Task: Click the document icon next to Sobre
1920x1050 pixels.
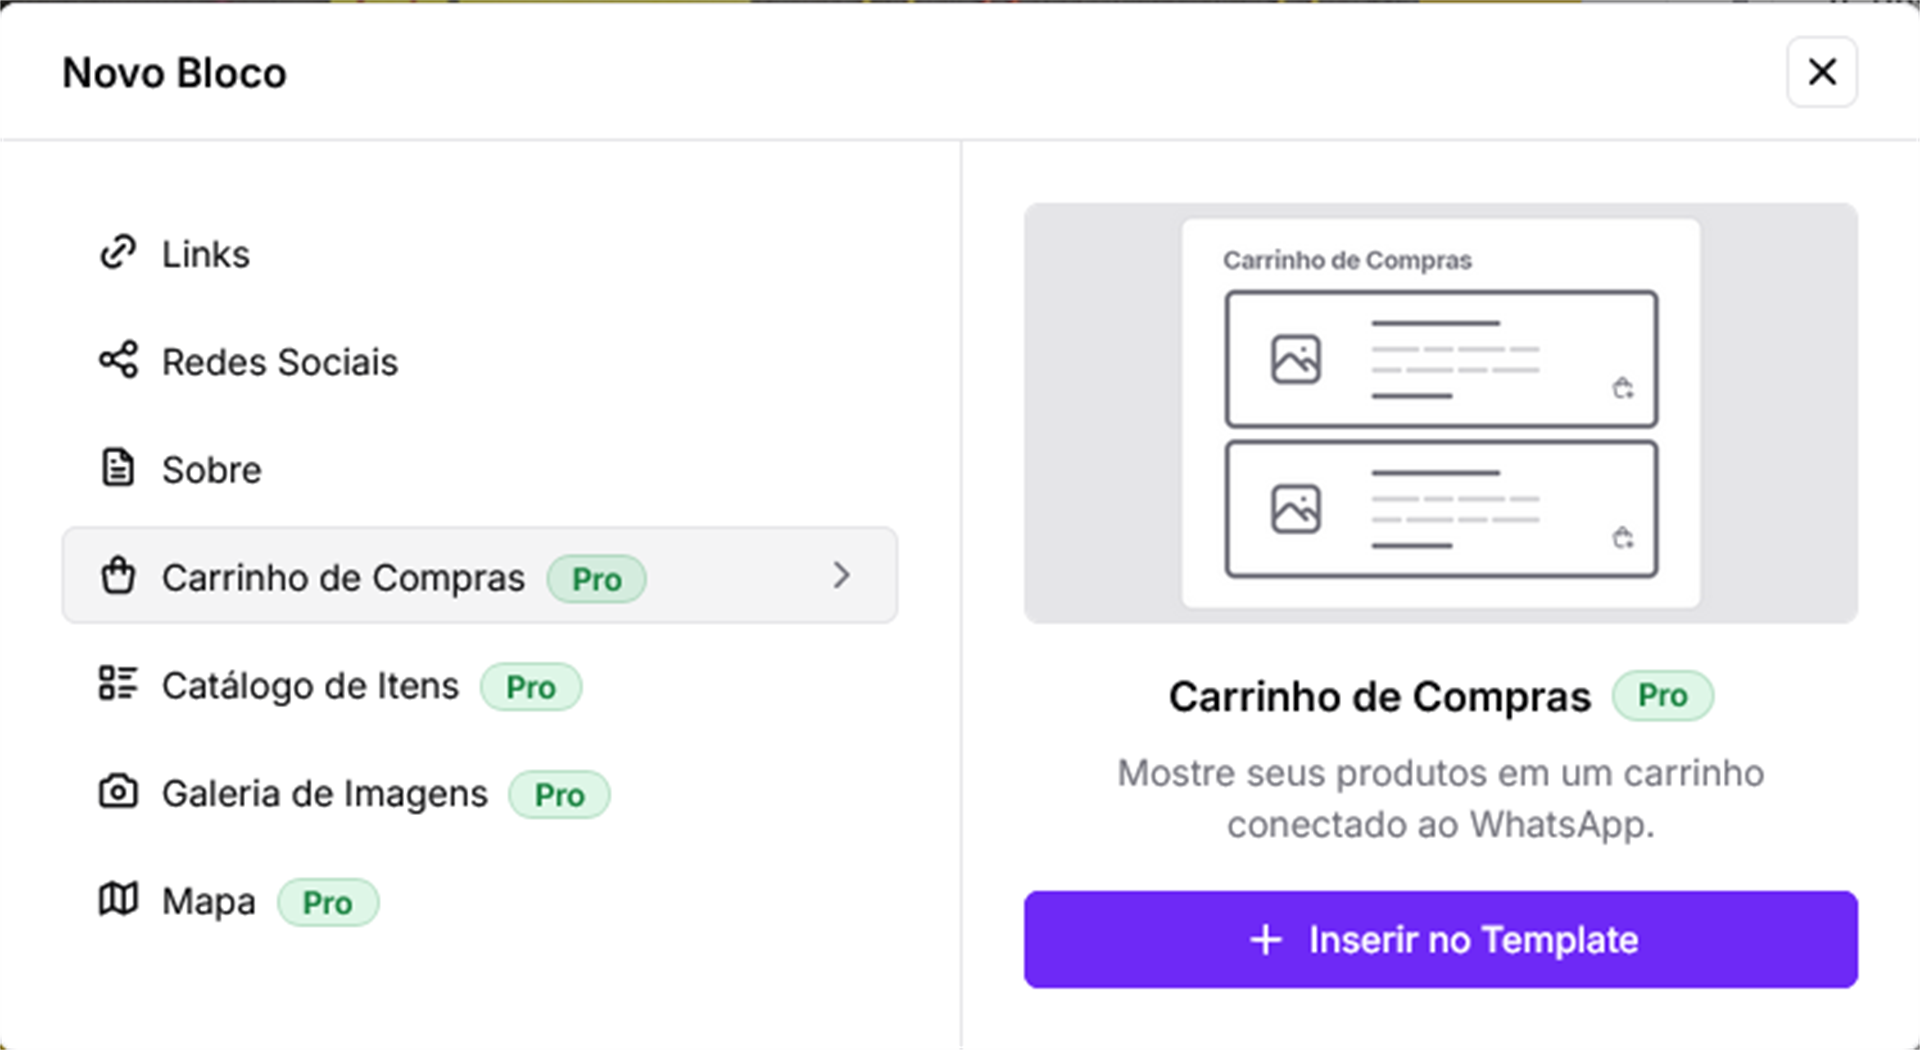Action: (x=118, y=468)
